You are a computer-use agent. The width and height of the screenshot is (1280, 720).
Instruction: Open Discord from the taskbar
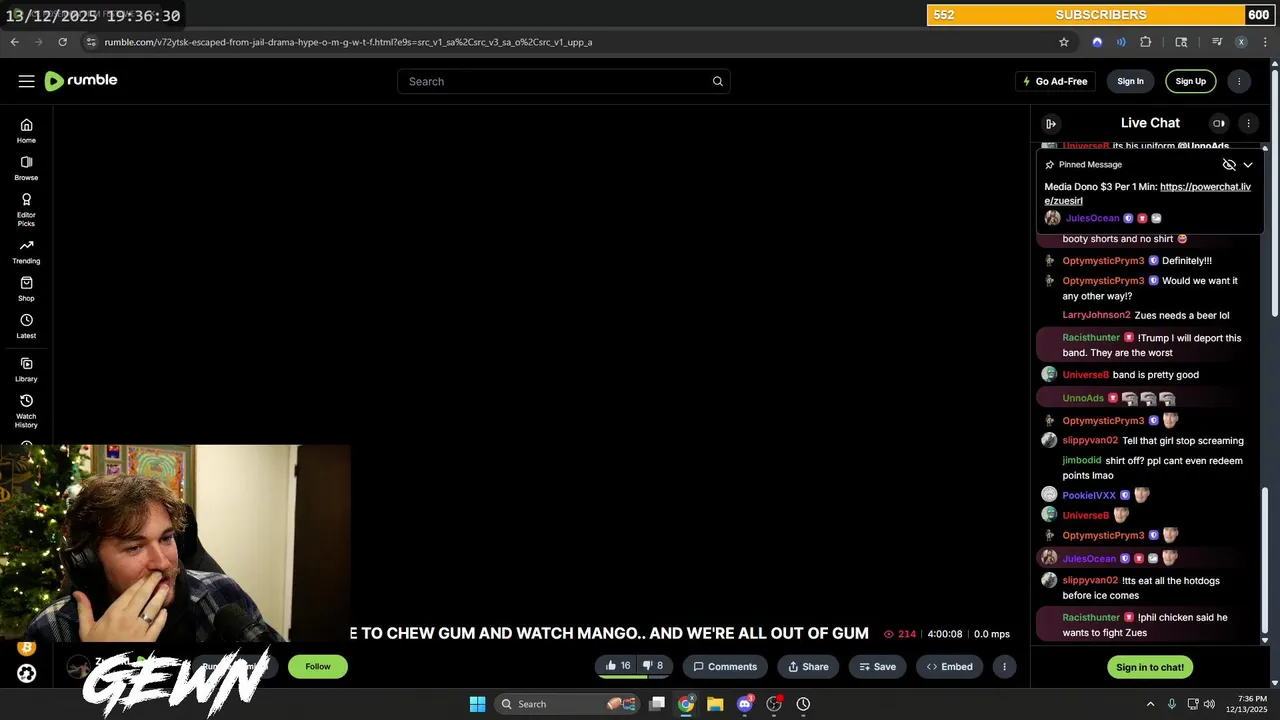coord(745,704)
